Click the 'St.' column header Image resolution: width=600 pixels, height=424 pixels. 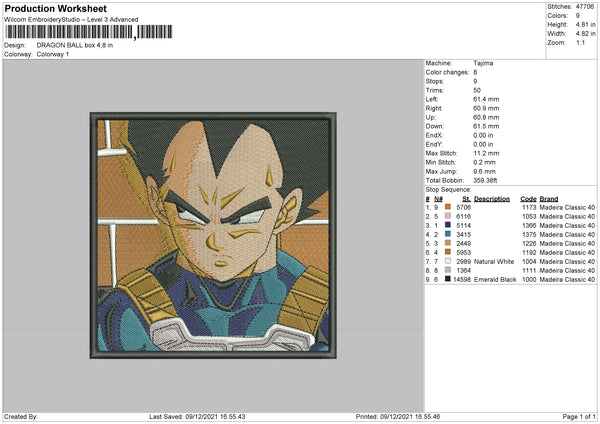pos(466,199)
